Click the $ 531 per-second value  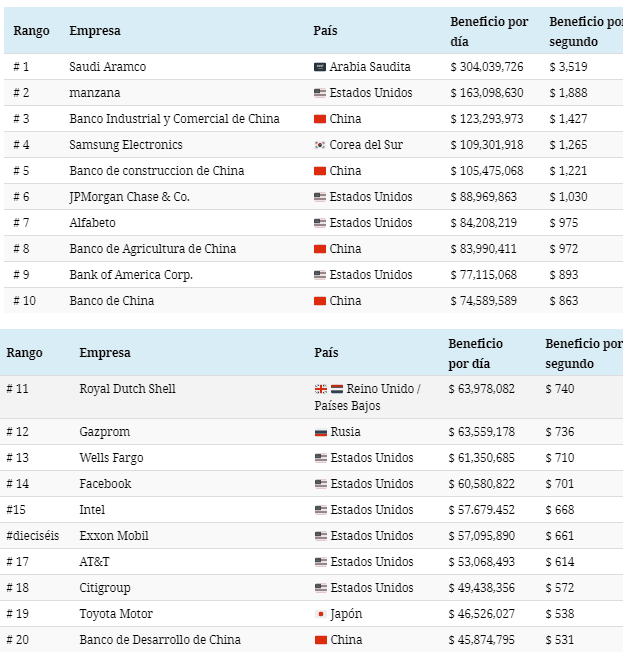click(559, 640)
